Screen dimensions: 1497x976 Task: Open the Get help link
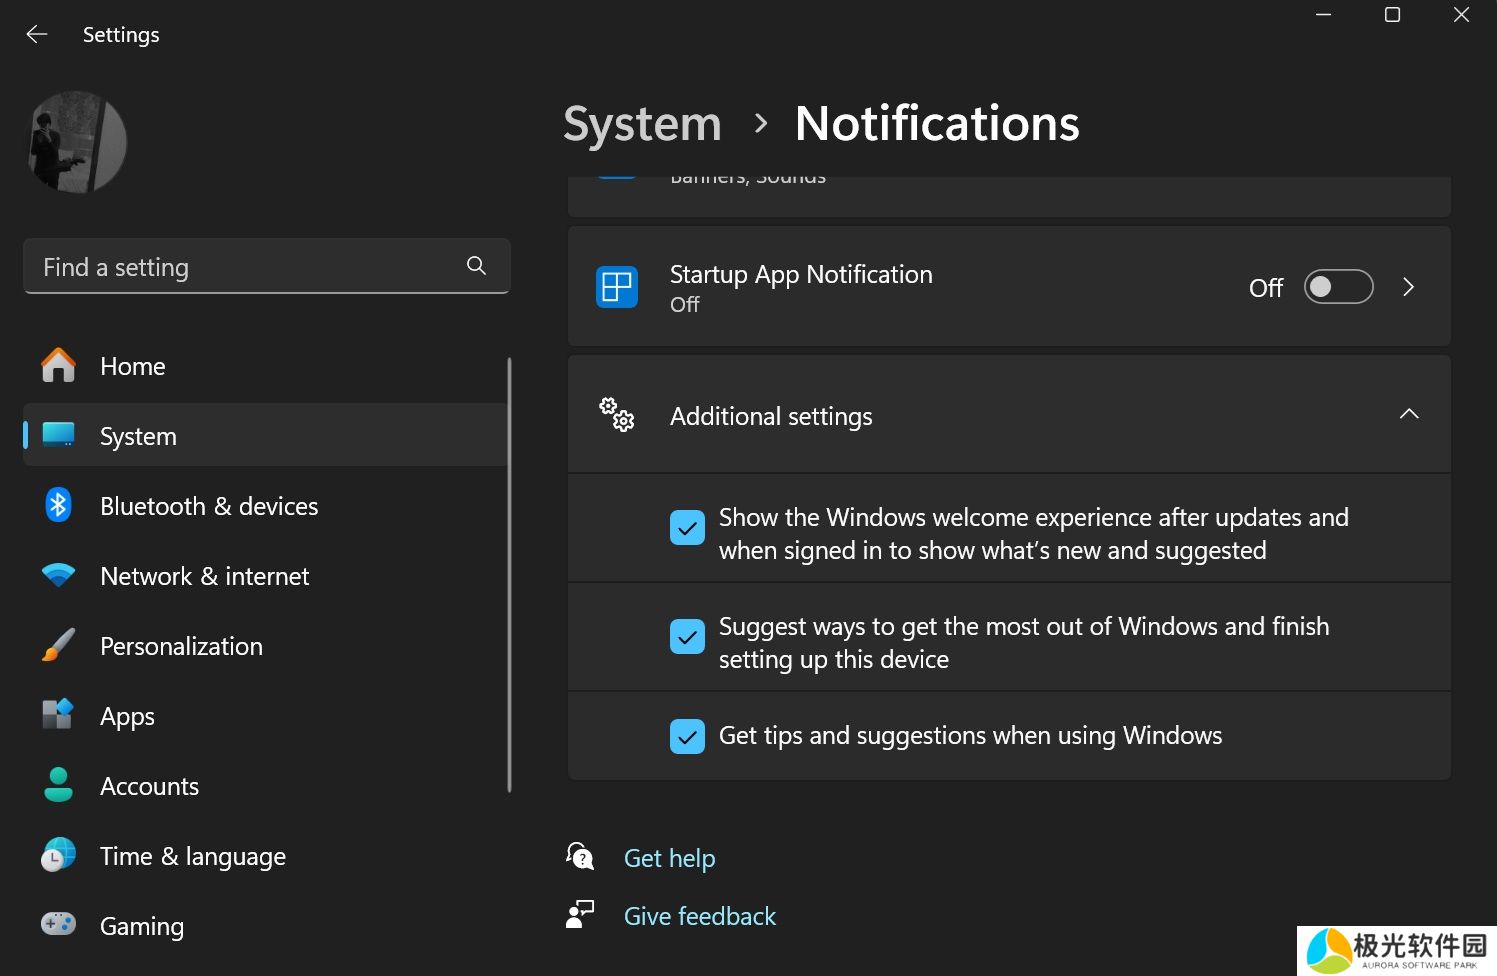click(x=669, y=858)
